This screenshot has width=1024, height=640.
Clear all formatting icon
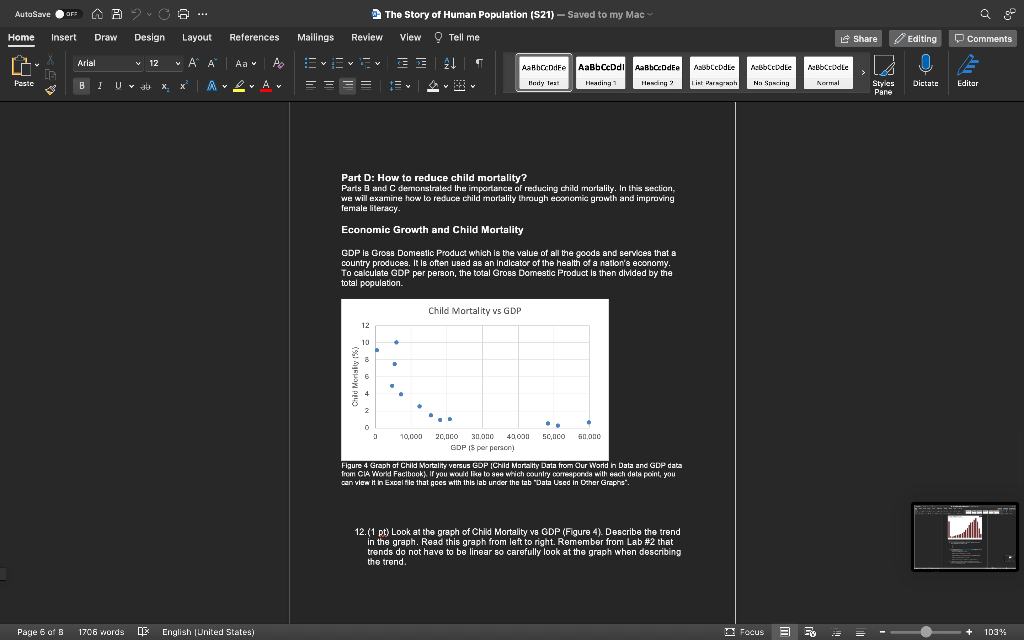pos(278,63)
